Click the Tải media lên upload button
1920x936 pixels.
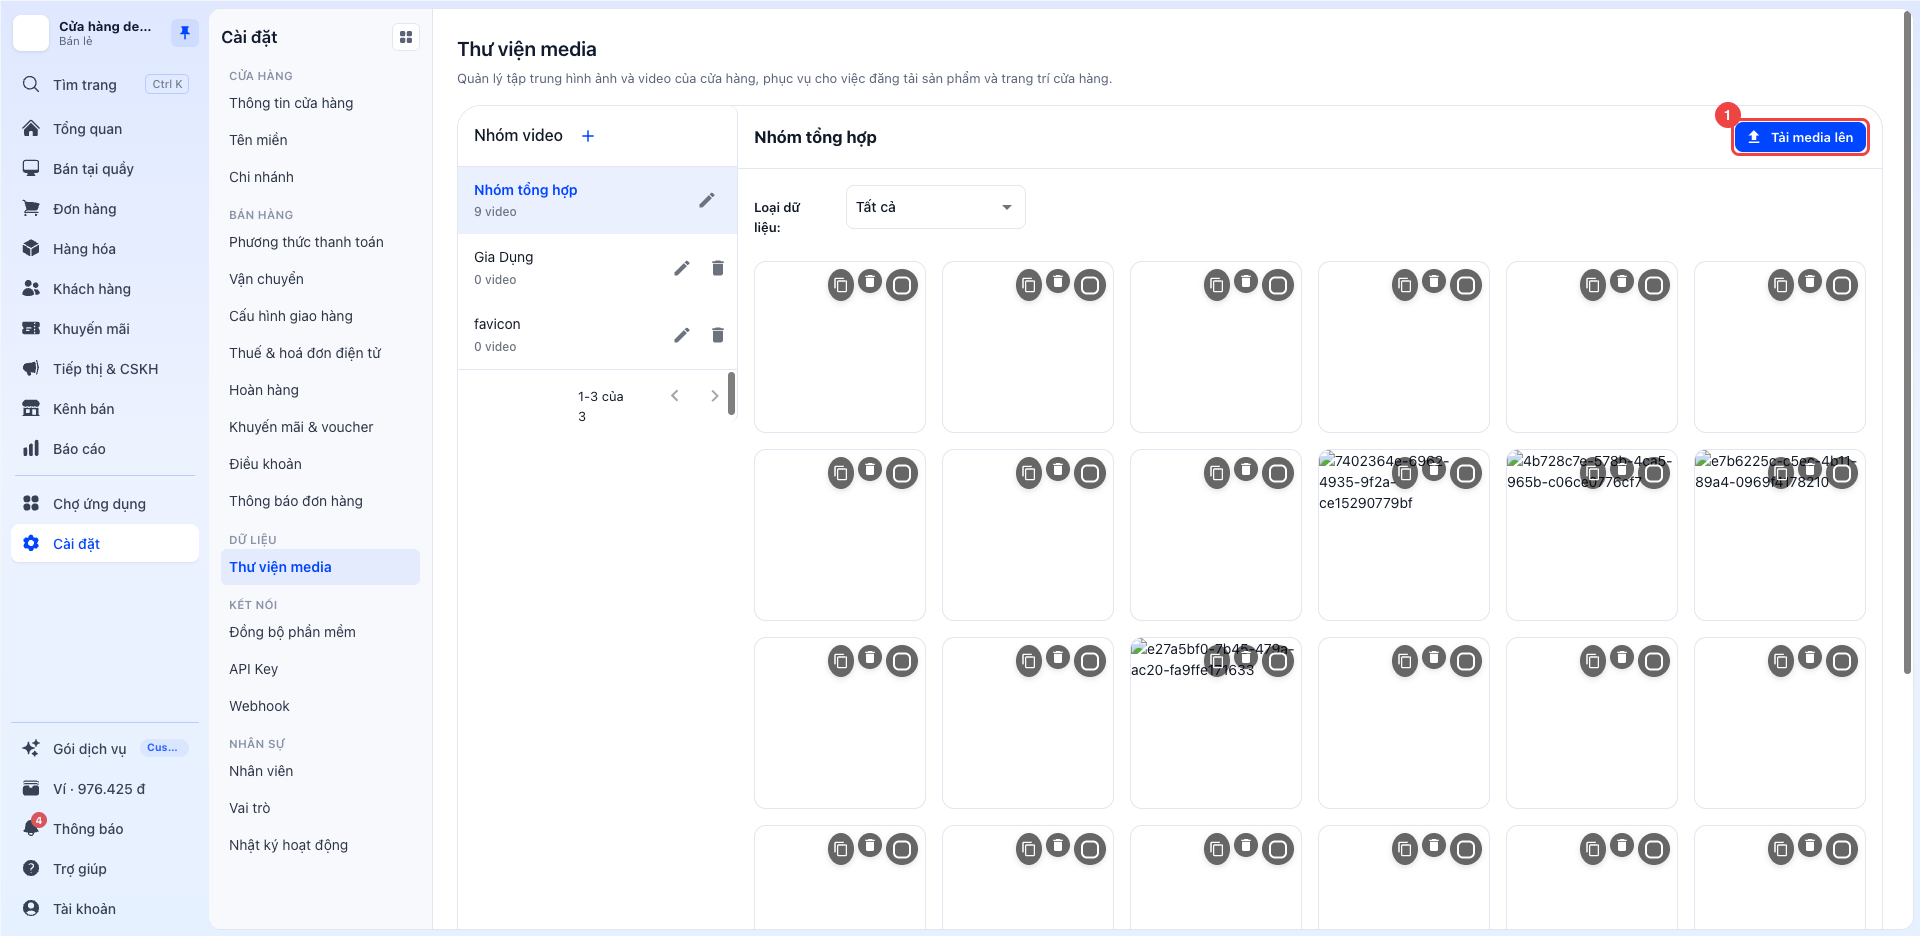[x=1800, y=137]
